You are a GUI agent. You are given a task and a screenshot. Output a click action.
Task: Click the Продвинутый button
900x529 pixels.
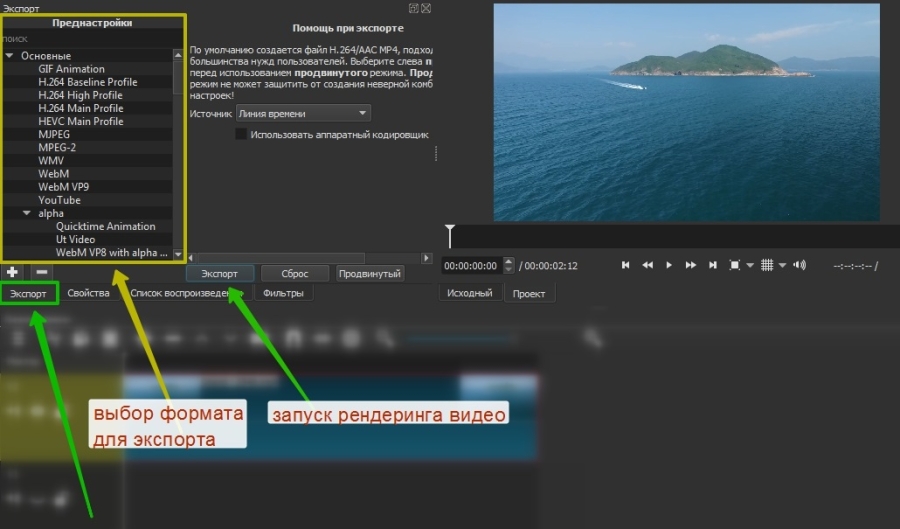(x=369, y=273)
